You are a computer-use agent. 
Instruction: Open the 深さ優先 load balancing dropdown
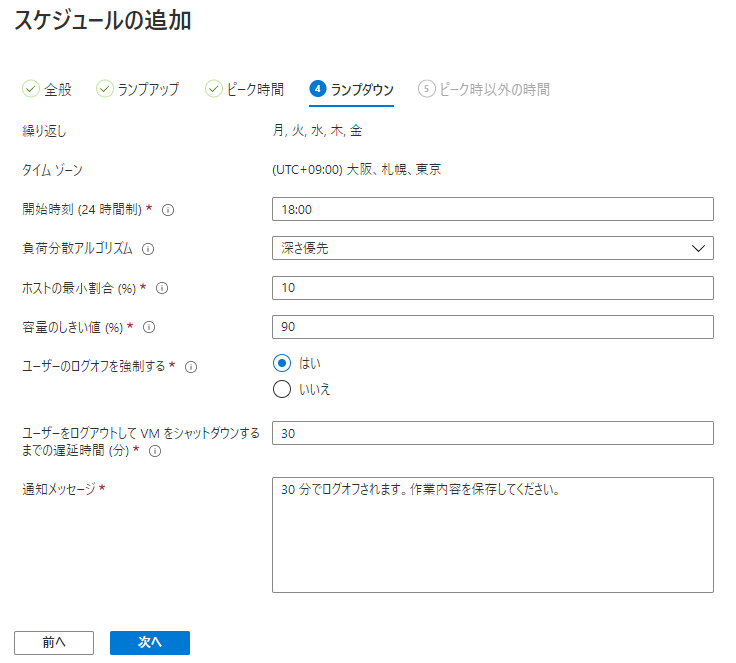click(492, 248)
